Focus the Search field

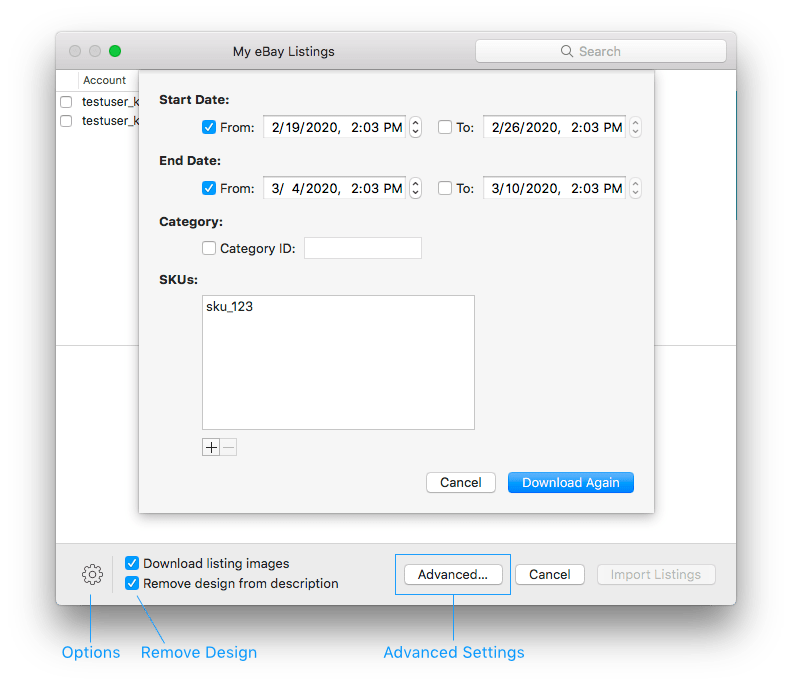pos(601,51)
